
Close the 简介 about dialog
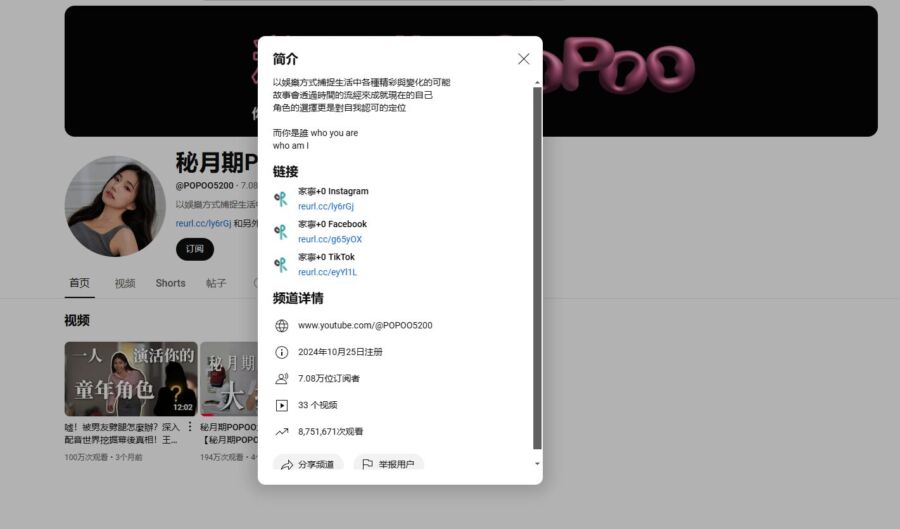523,59
